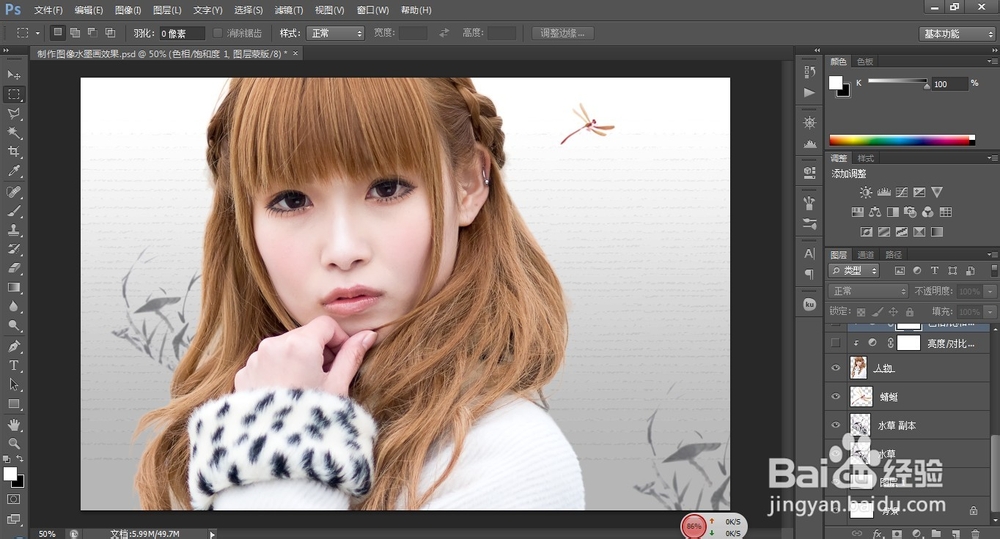Add a Curves adjustment
The image size is (1000, 539).
coord(901,192)
